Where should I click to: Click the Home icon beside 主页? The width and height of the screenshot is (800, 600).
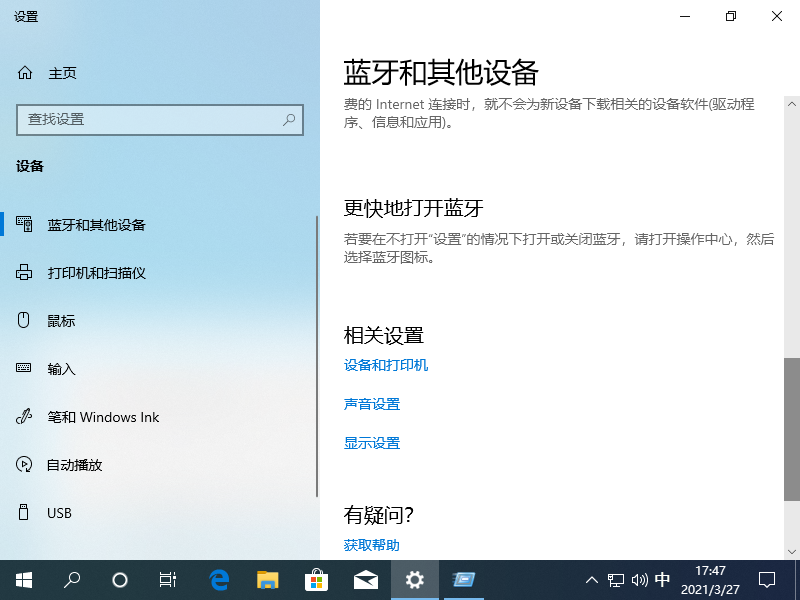(x=25, y=73)
